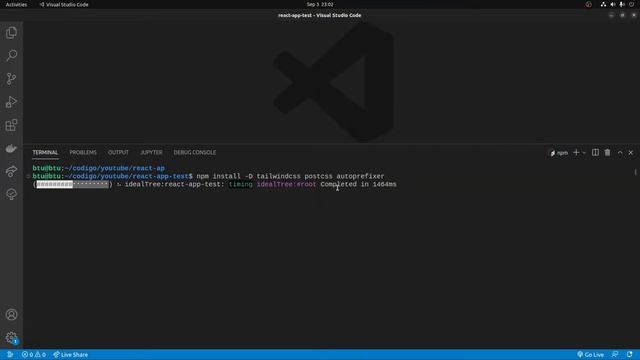
Task: Open the launch profile dropdown arrow
Action: pos(584,153)
